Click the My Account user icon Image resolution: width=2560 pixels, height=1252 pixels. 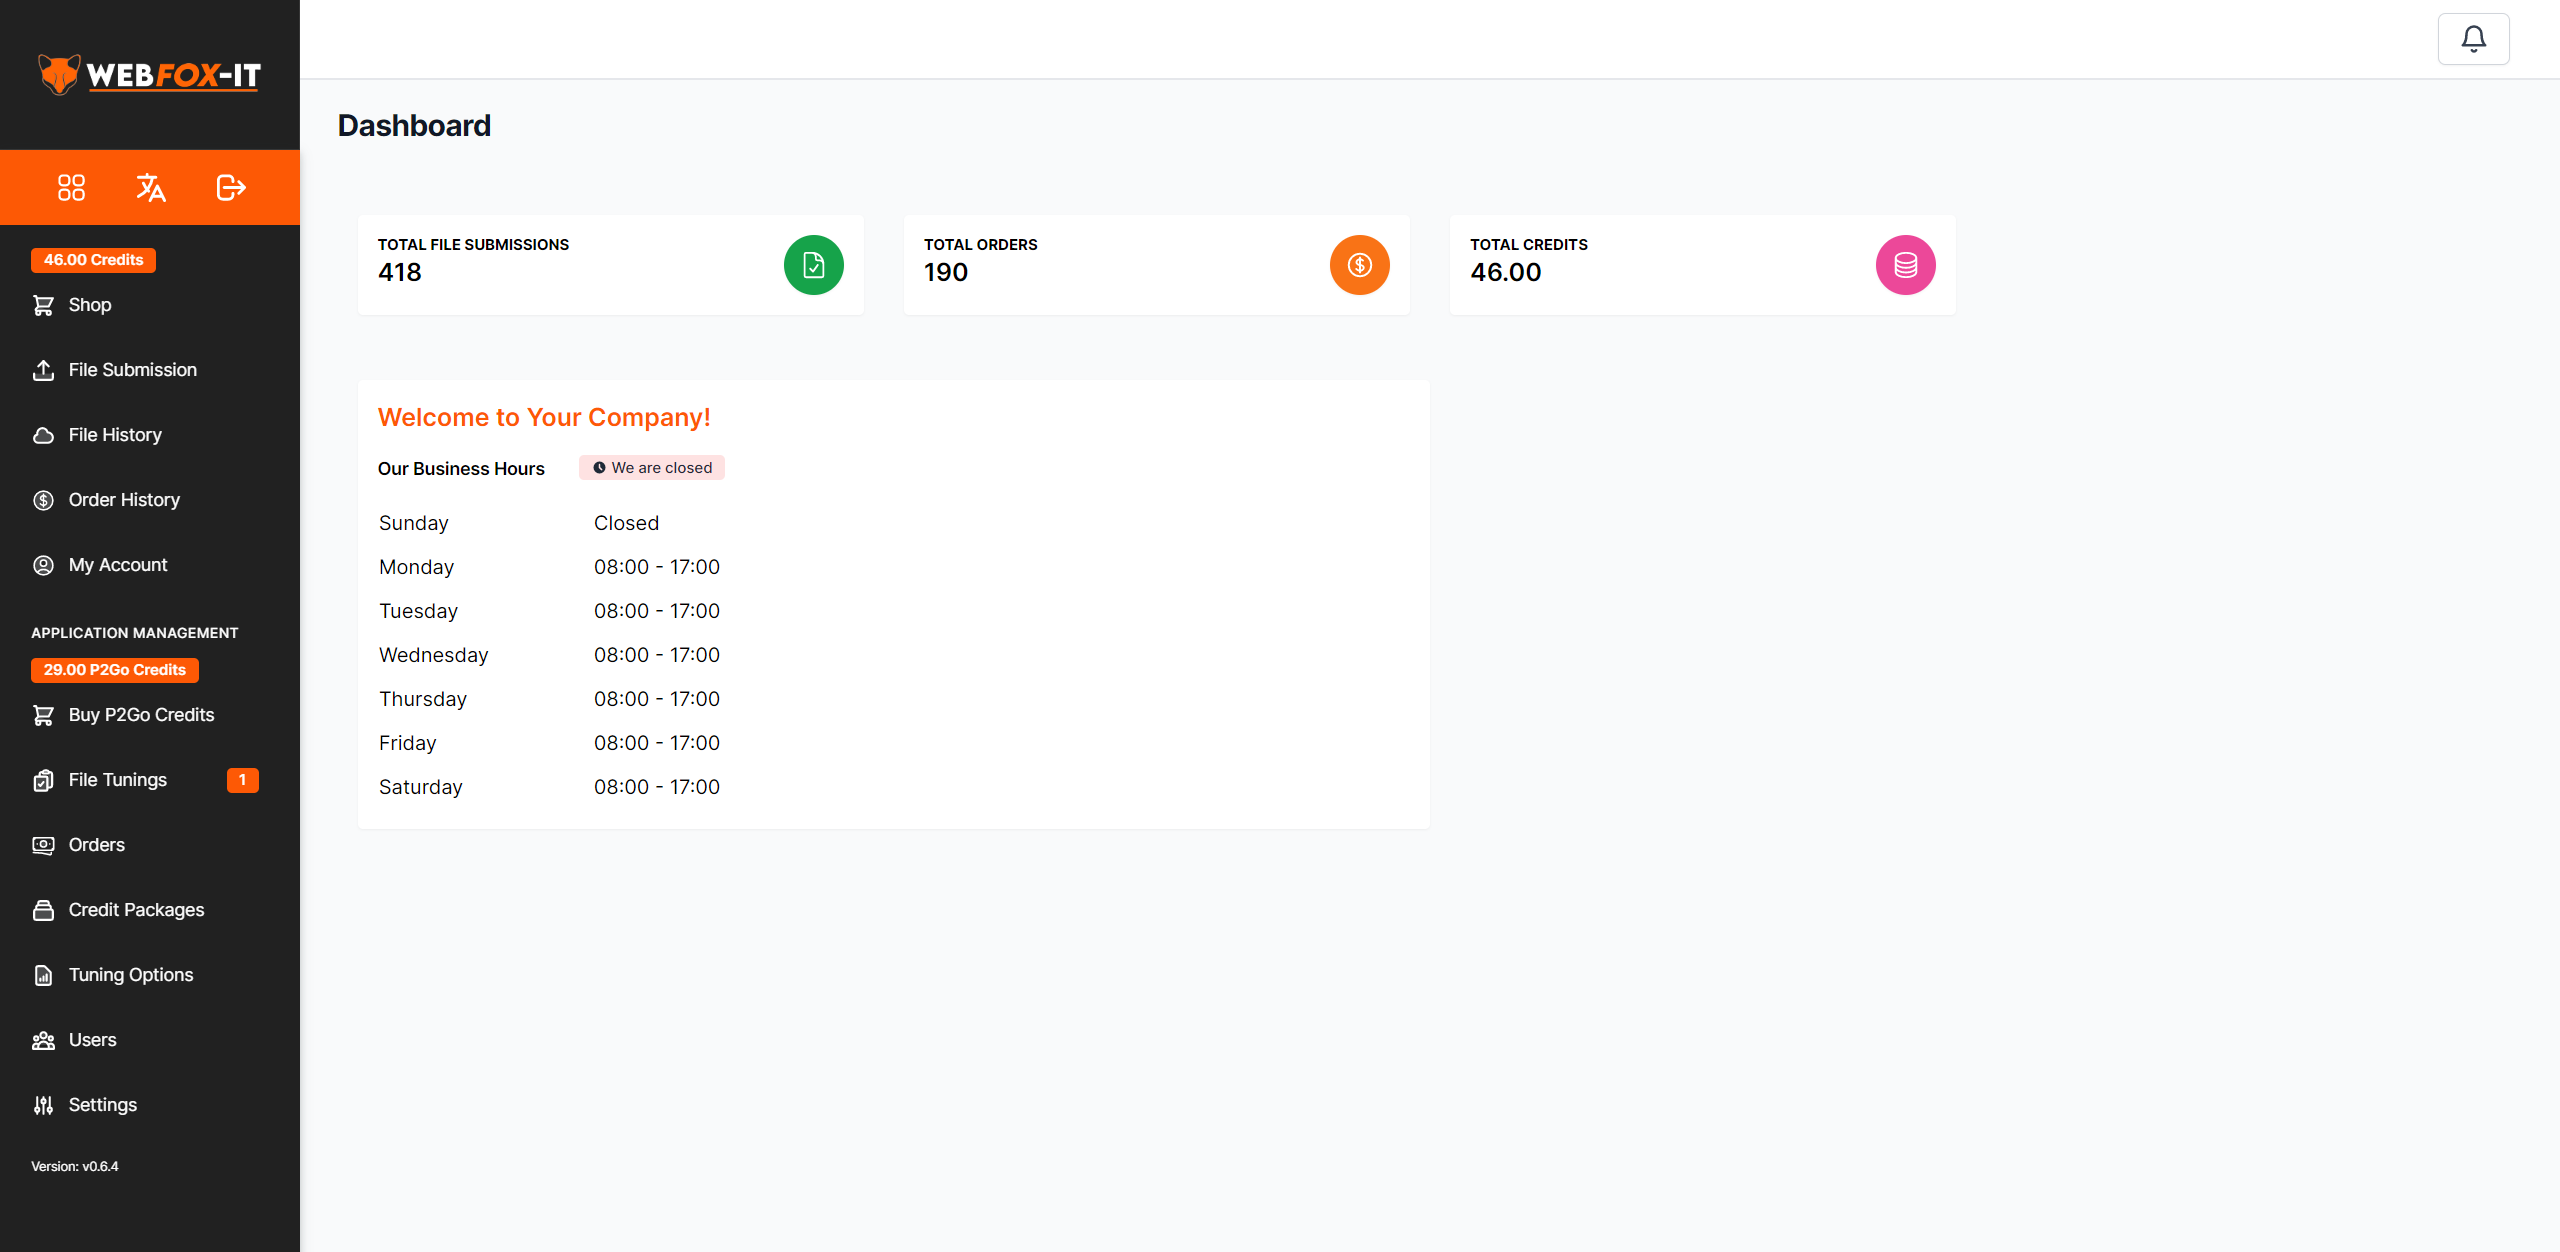tap(44, 565)
